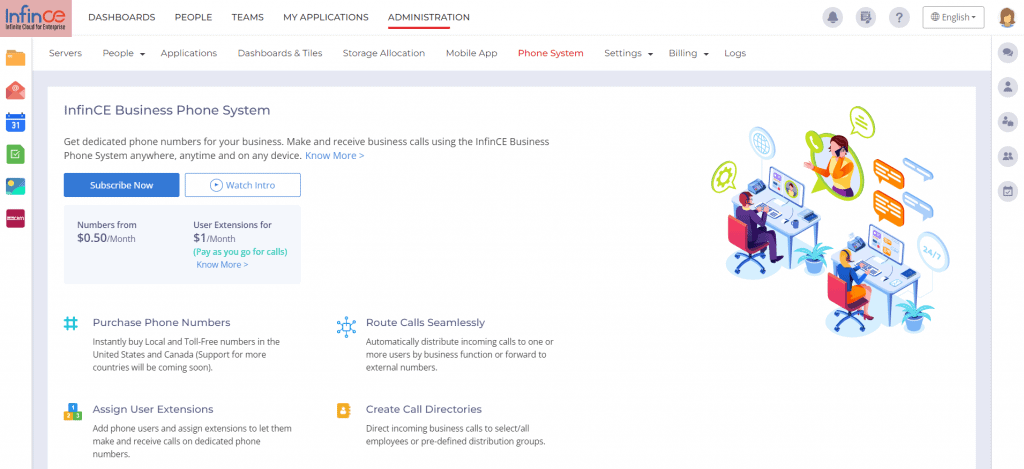Expand the Billing submenu dropdown
This screenshot has height=469, width=1024.
[x=688, y=53]
